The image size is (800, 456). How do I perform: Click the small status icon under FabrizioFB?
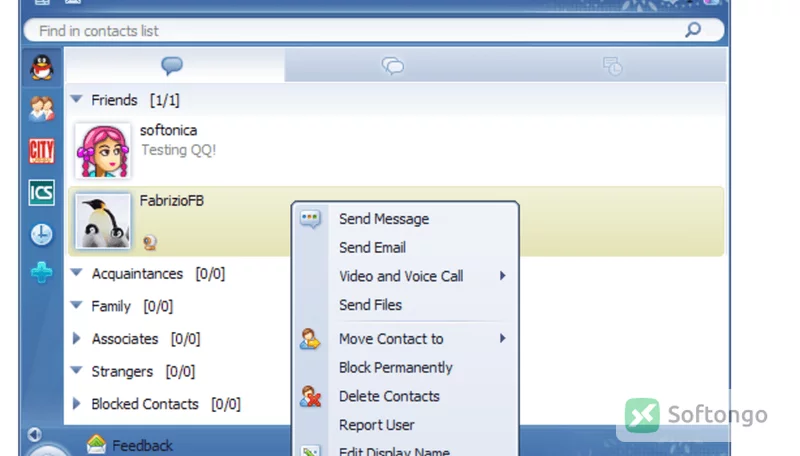point(149,242)
